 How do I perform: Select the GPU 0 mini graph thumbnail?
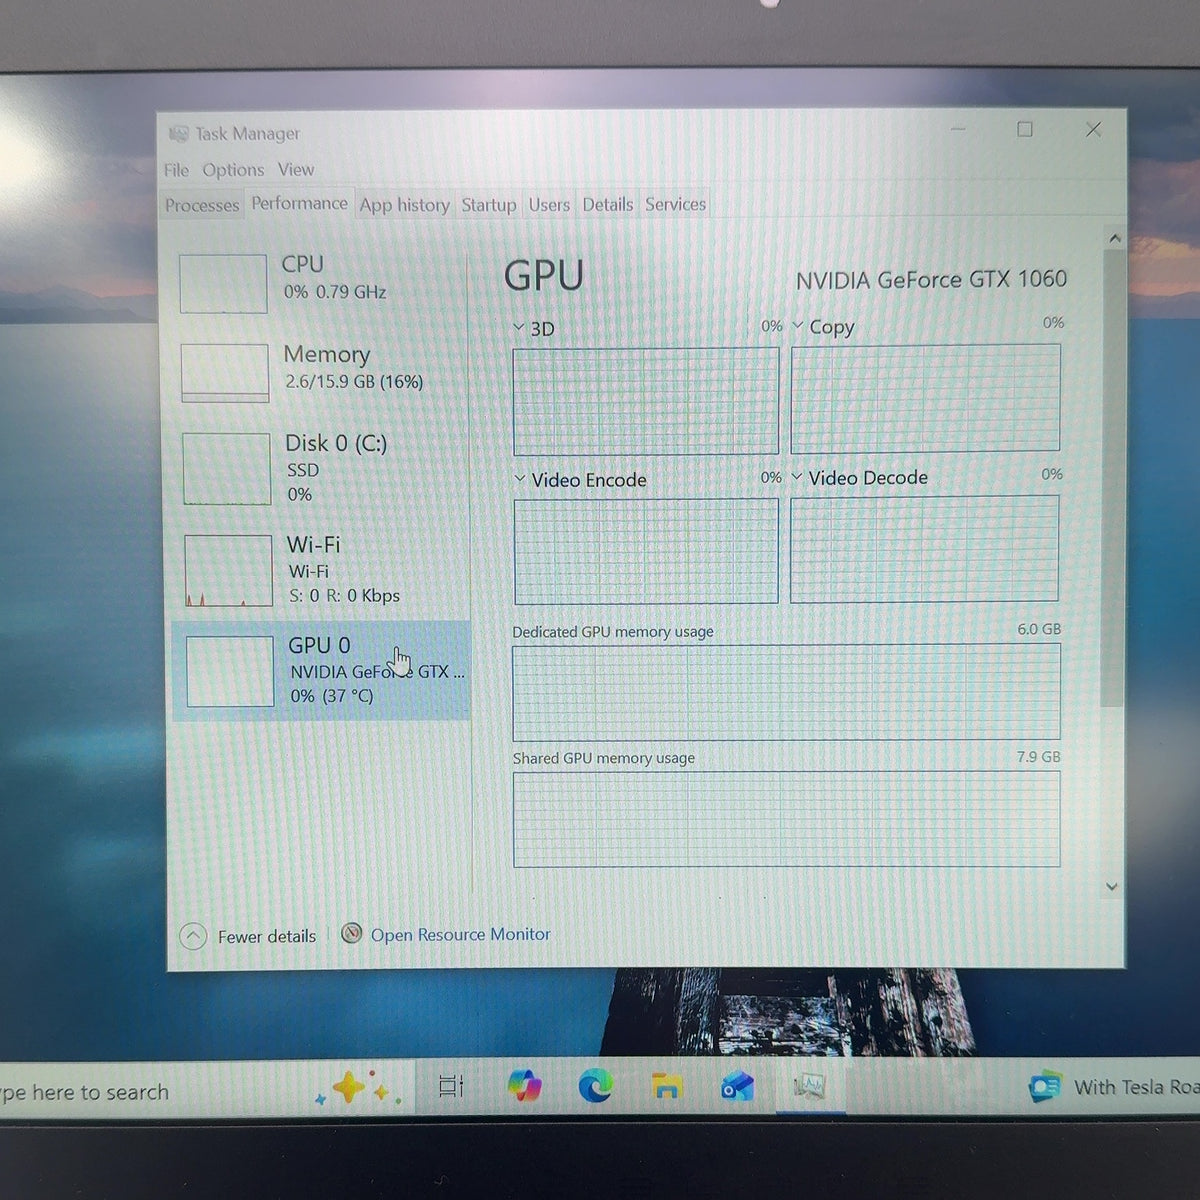pos(230,671)
